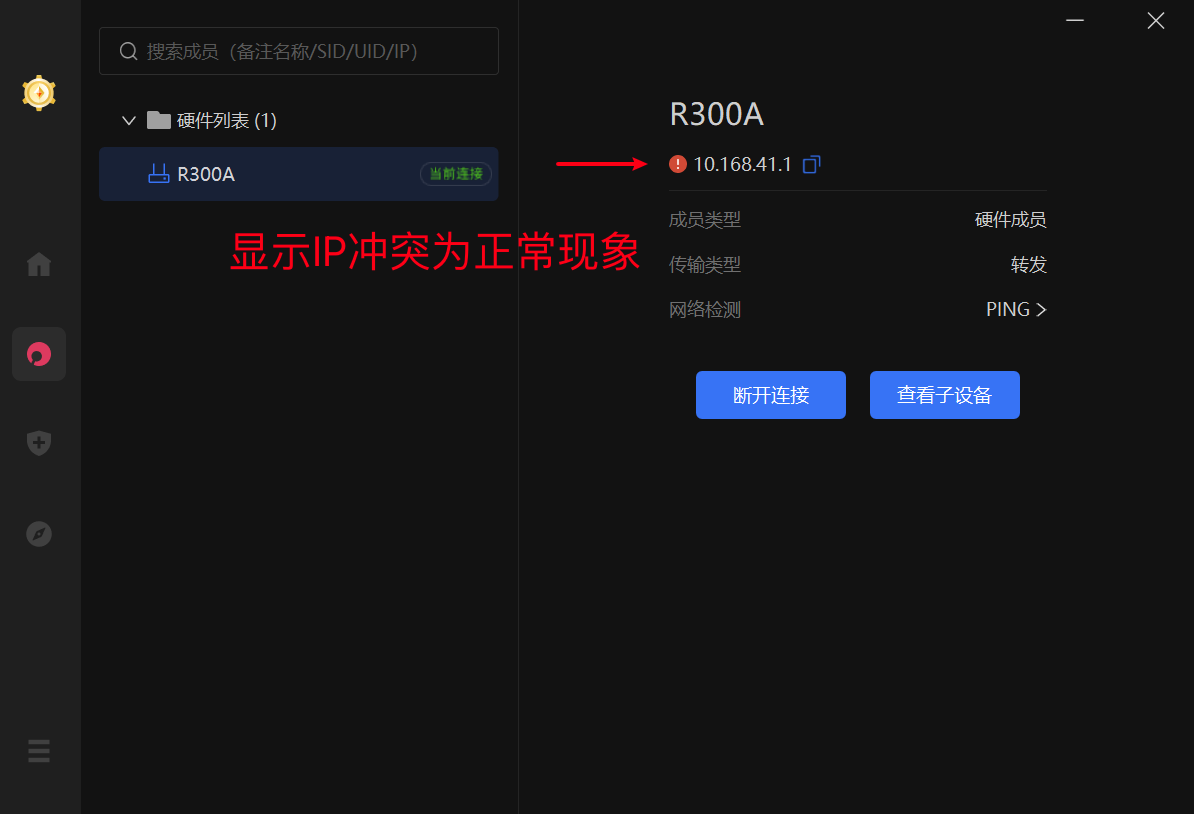Click the router icon next to R300A
Viewport: 1194px width, 814px height.
[158, 173]
